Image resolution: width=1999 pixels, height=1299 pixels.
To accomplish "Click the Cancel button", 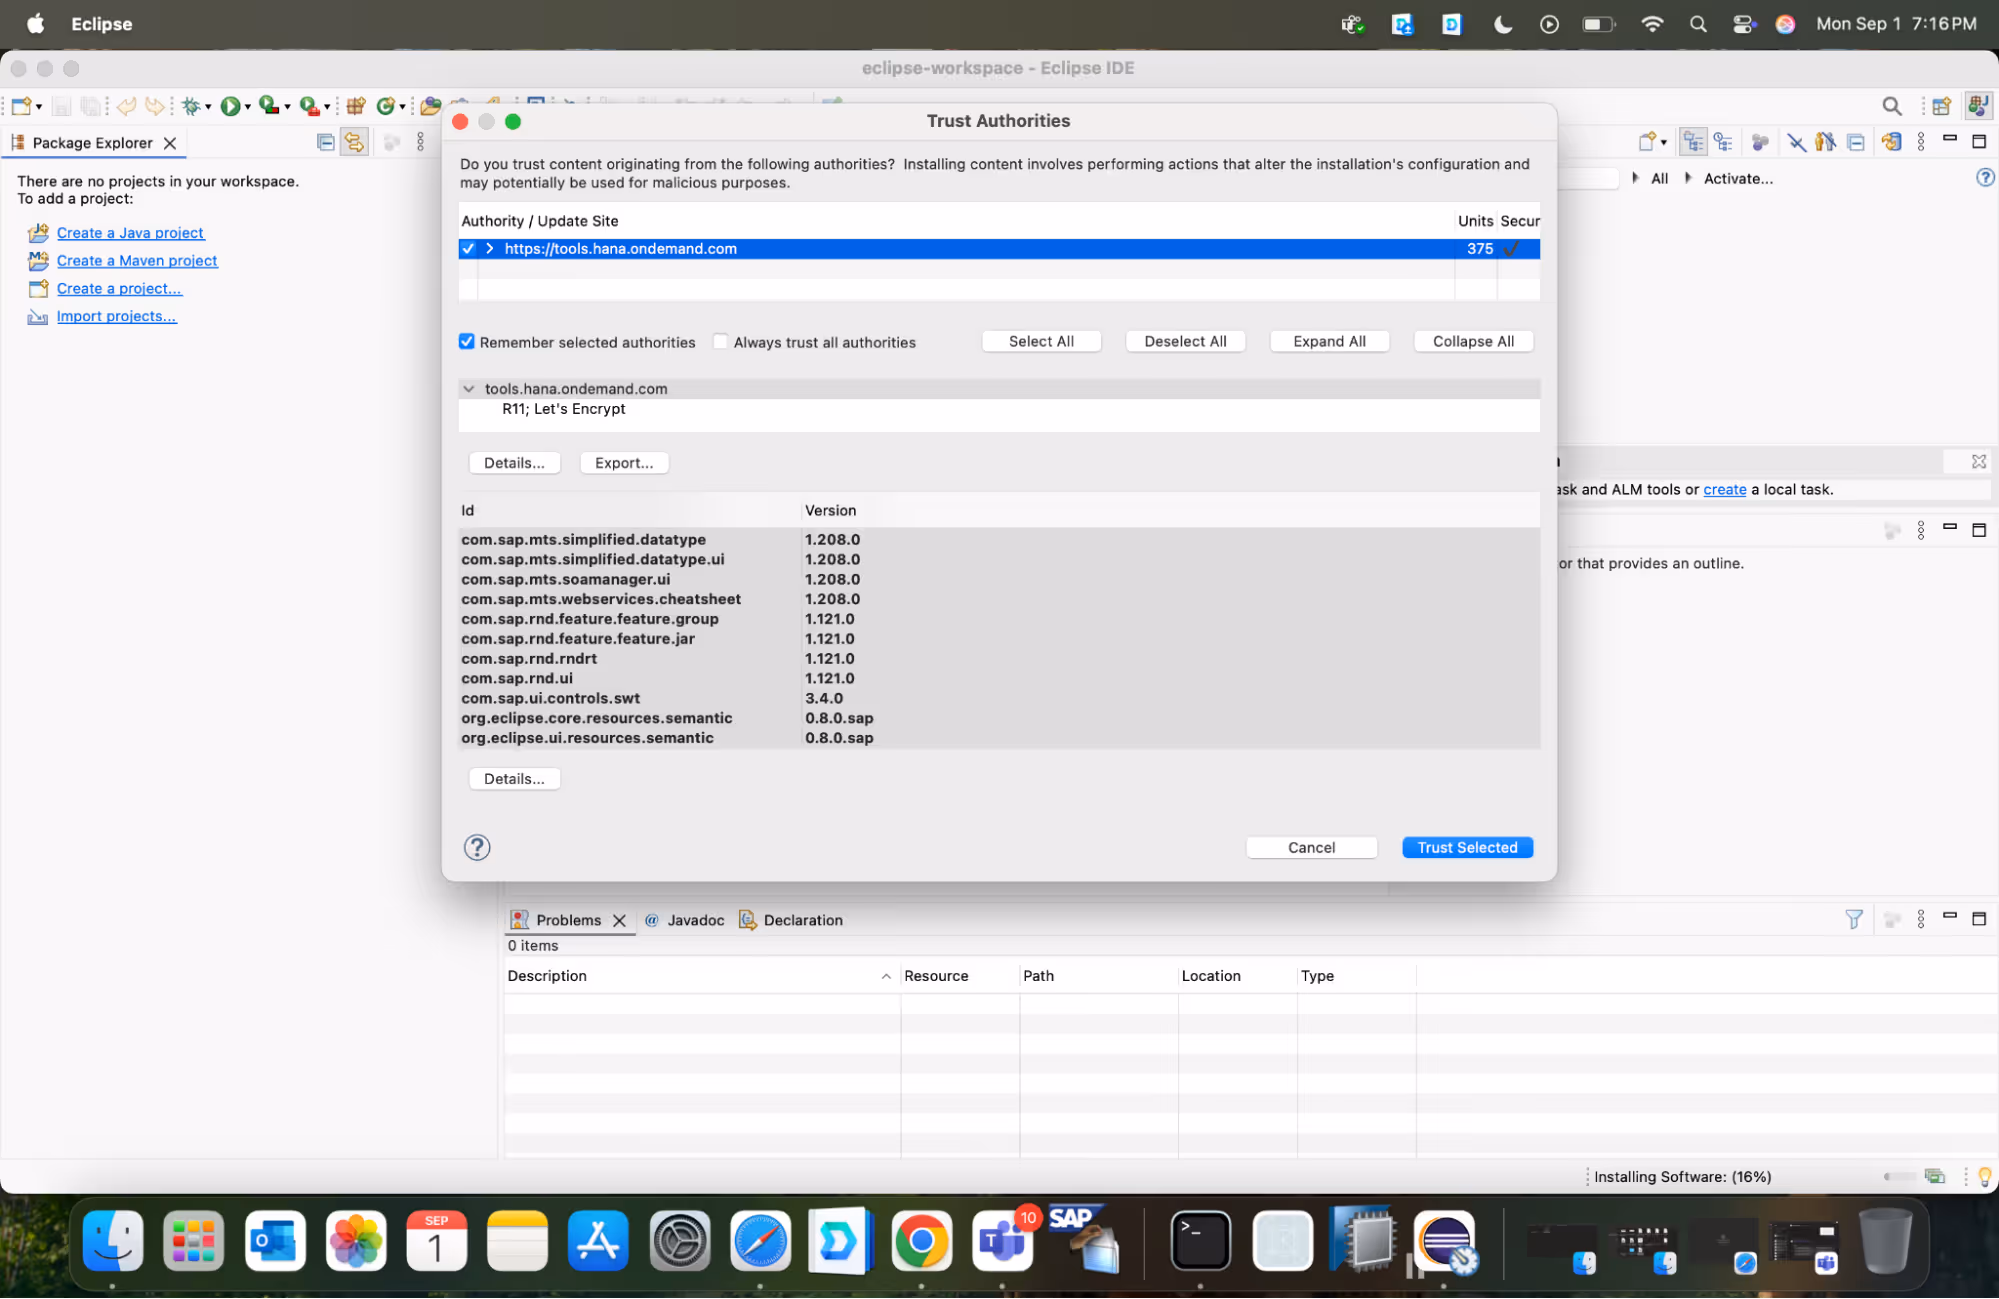I will point(1311,848).
